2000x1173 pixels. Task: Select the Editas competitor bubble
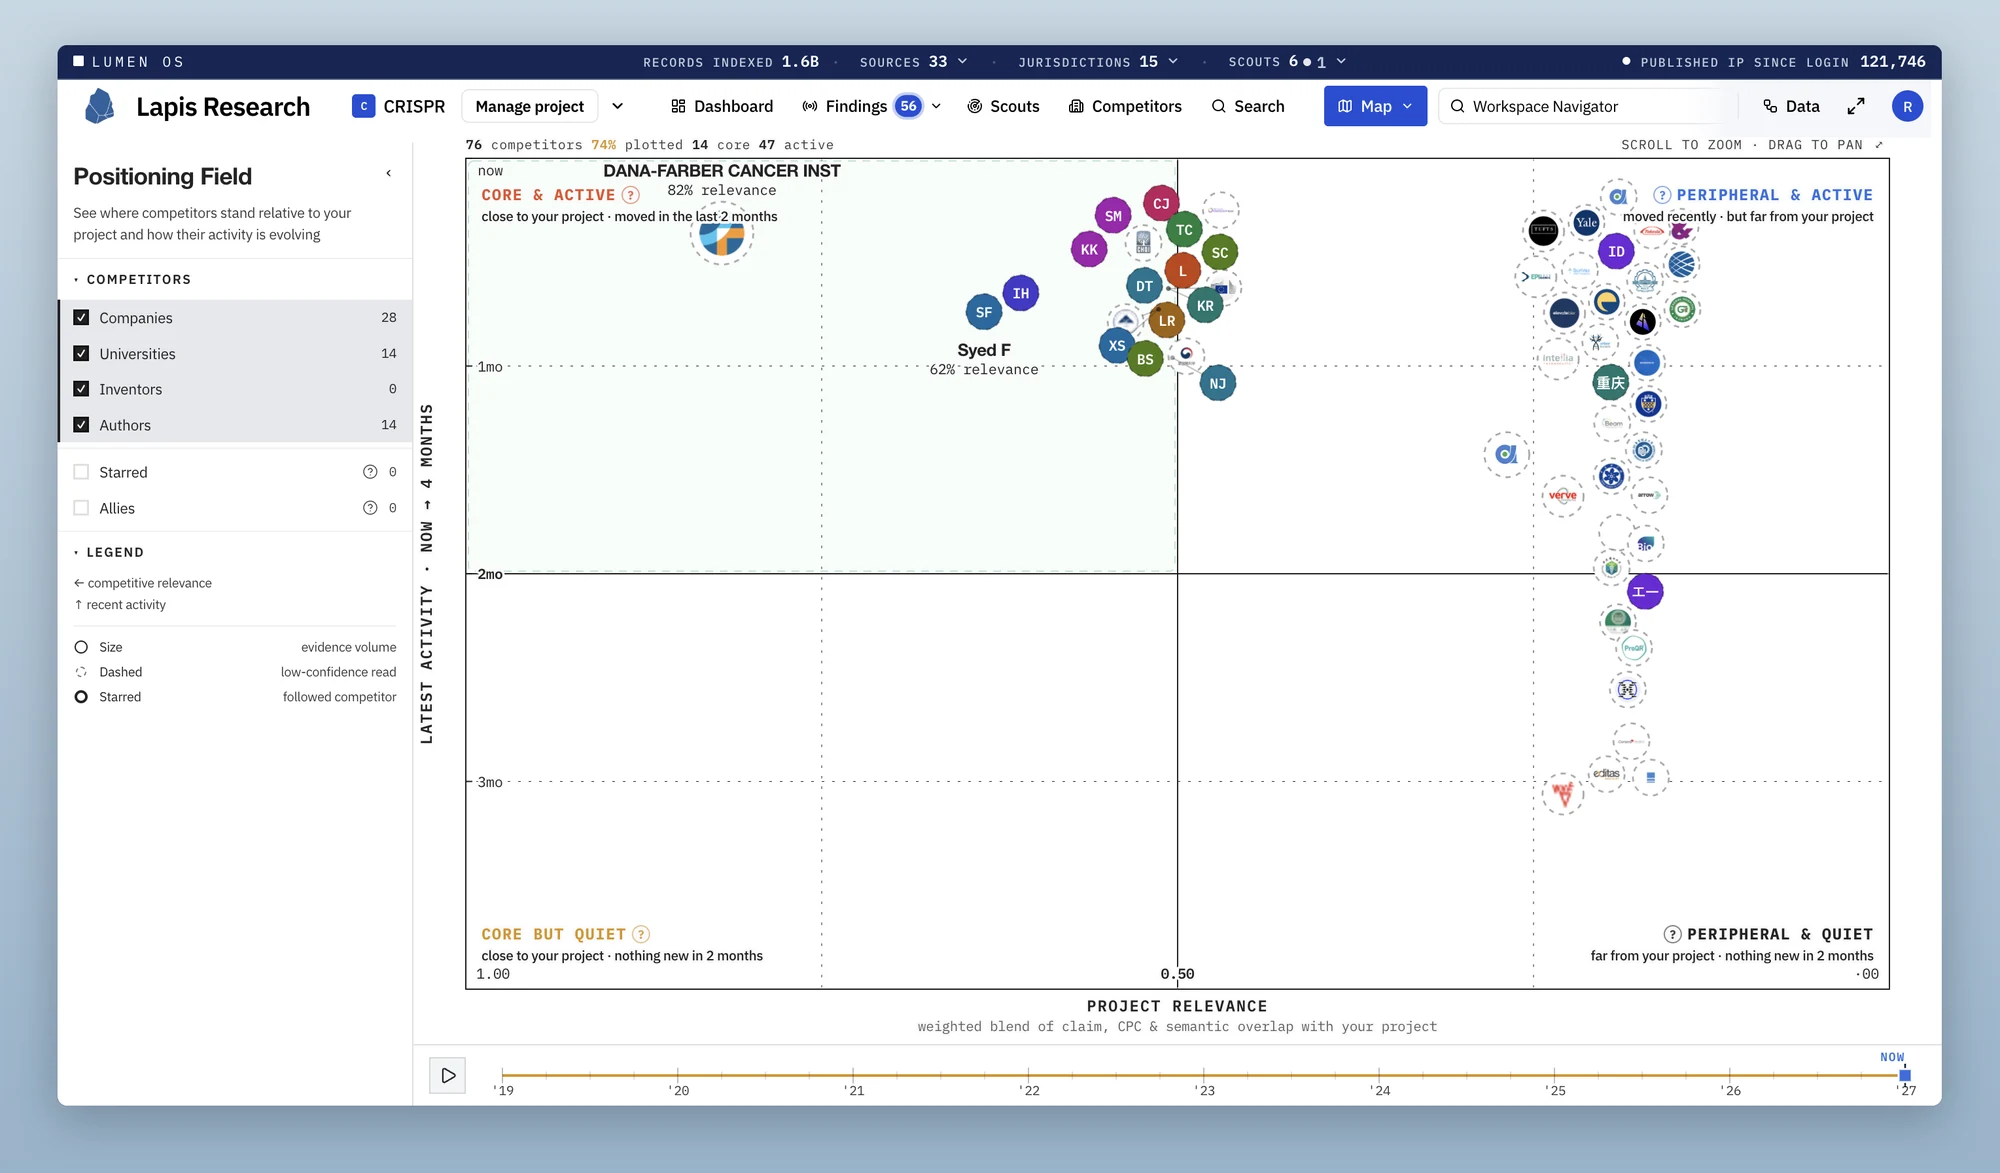tap(1606, 773)
